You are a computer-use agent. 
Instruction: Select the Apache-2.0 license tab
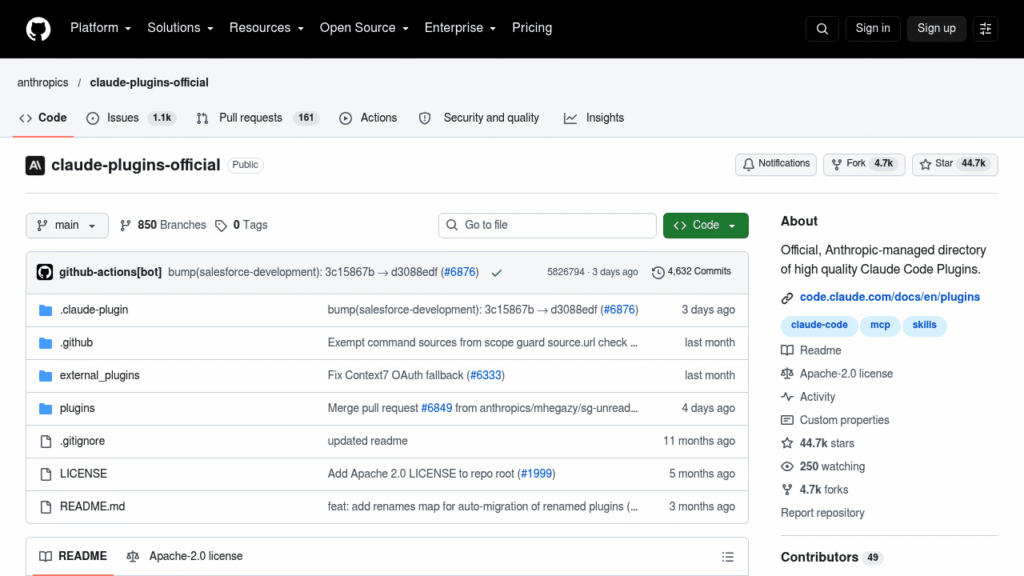[x=185, y=556]
